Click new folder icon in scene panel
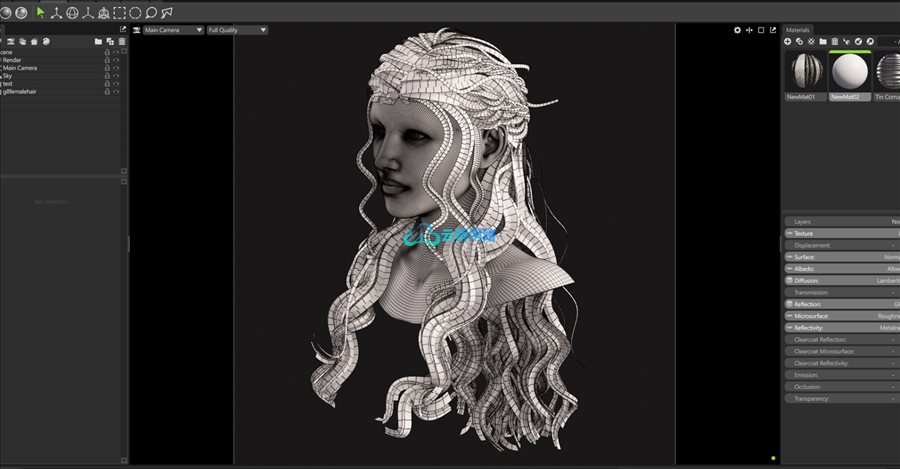 coord(98,42)
